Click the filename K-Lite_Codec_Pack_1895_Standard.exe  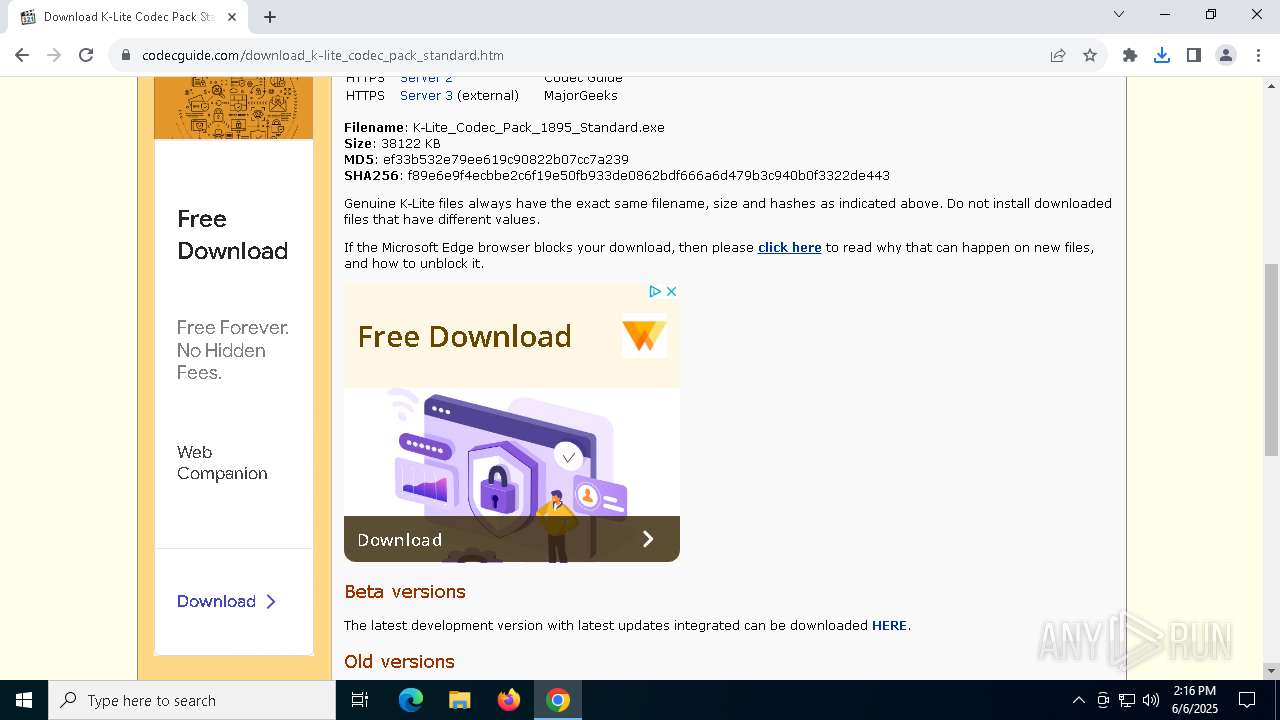pyautogui.click(x=539, y=128)
